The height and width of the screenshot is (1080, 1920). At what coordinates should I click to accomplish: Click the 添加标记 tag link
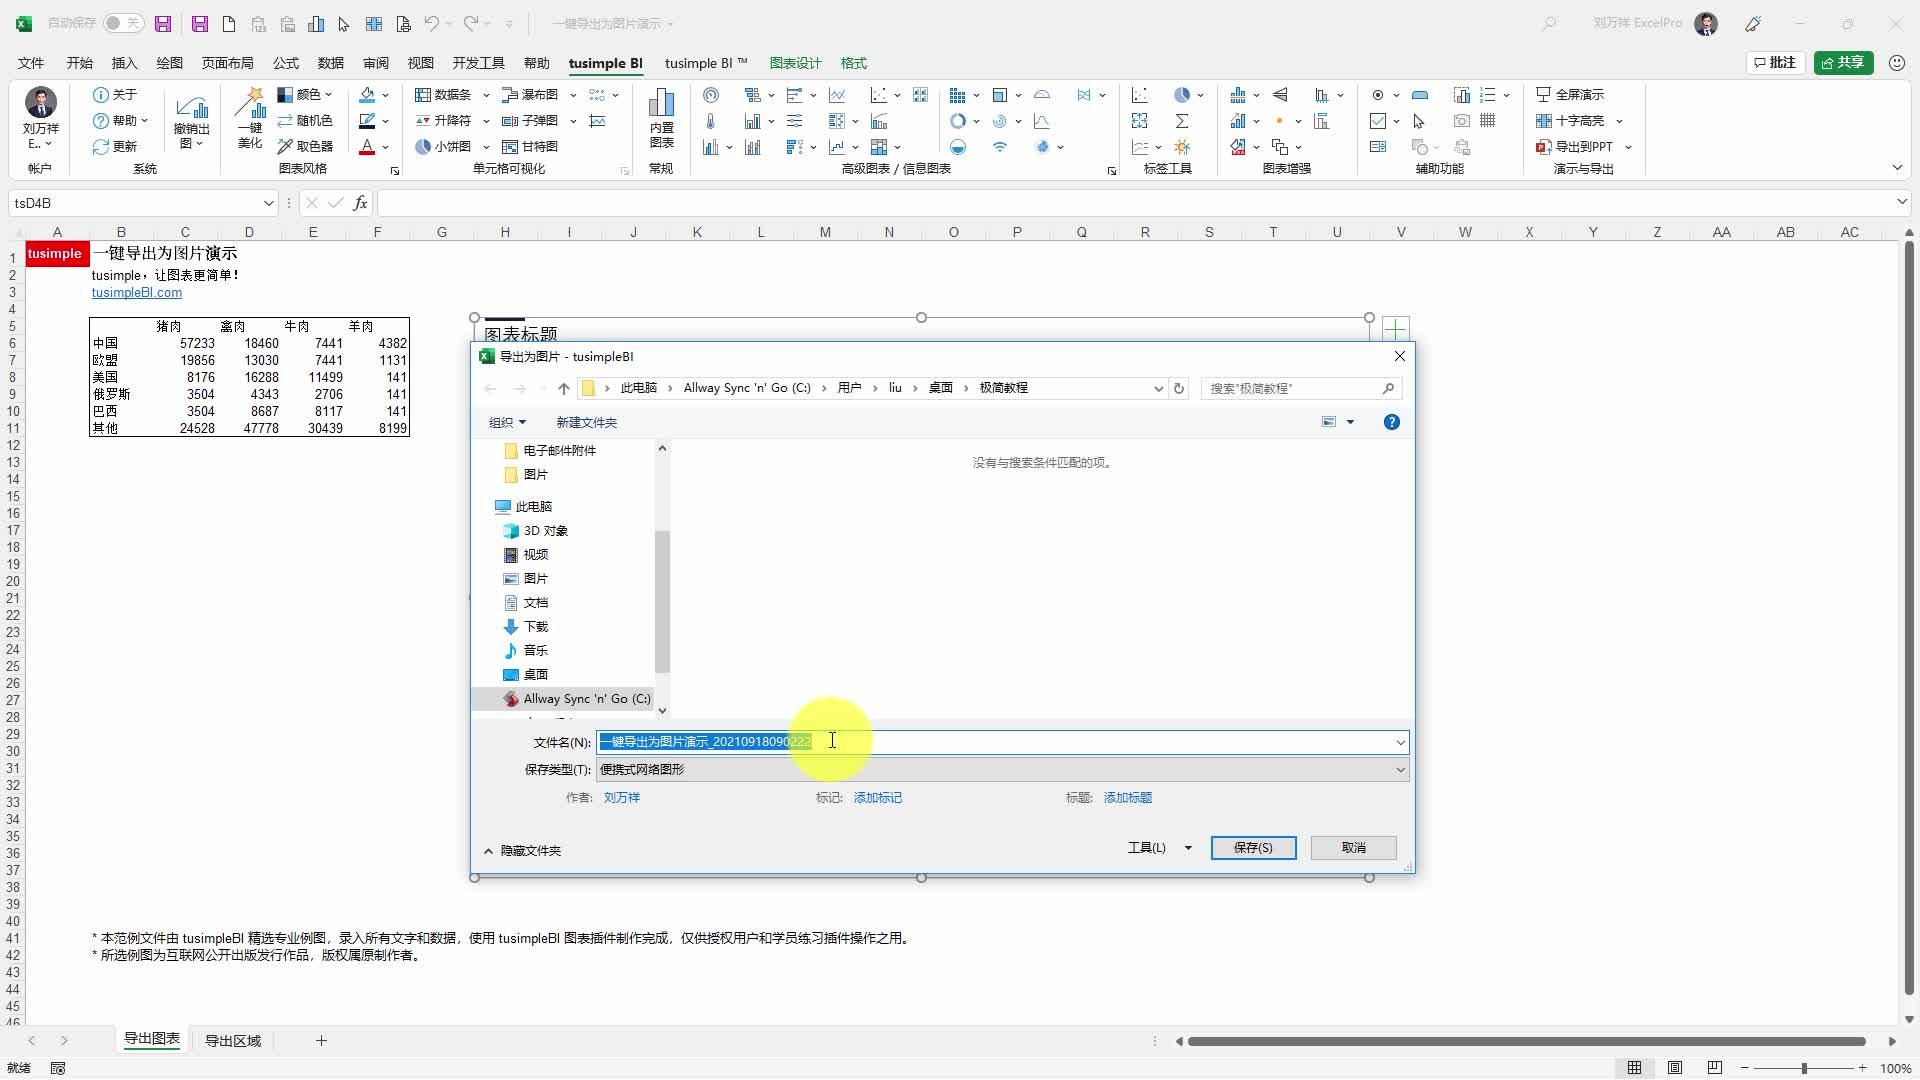click(877, 797)
